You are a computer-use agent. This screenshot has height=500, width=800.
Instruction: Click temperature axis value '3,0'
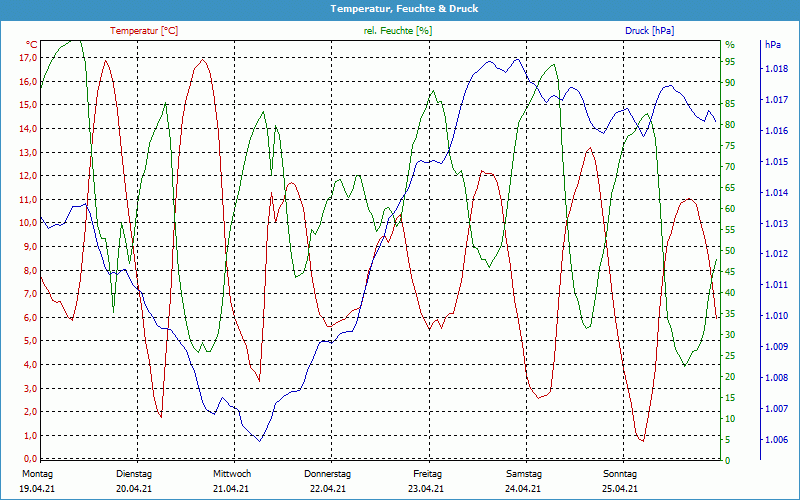click(x=30, y=389)
